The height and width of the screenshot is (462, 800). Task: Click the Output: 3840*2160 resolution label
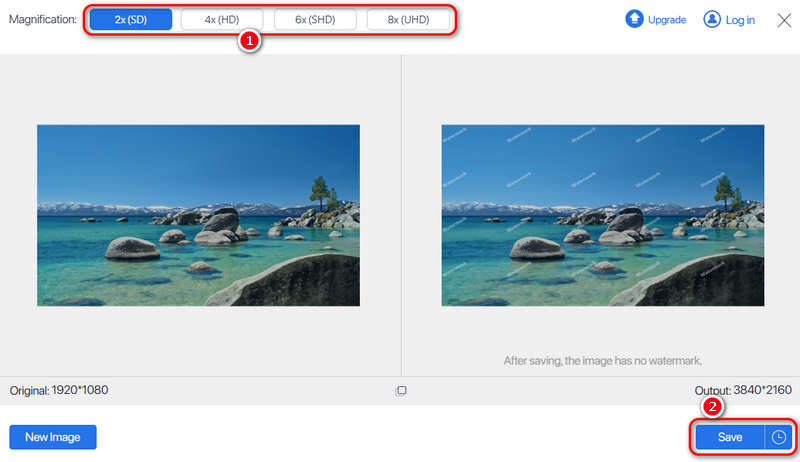point(742,390)
